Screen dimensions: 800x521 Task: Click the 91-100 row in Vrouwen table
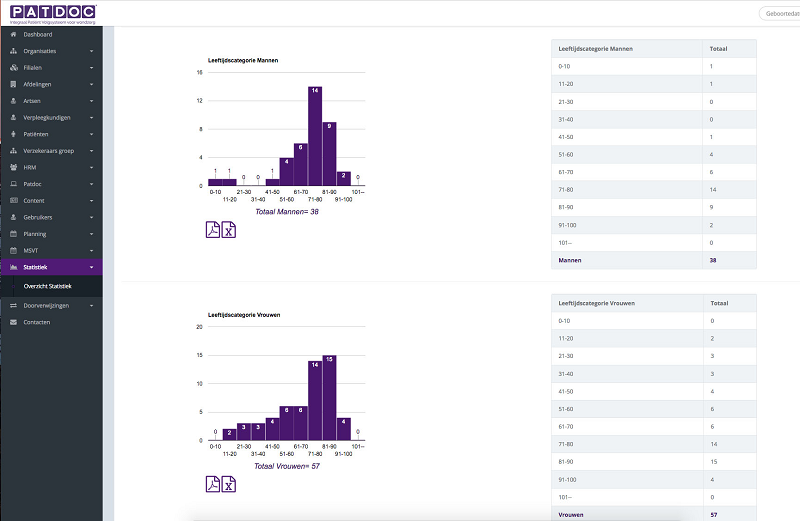click(654, 480)
